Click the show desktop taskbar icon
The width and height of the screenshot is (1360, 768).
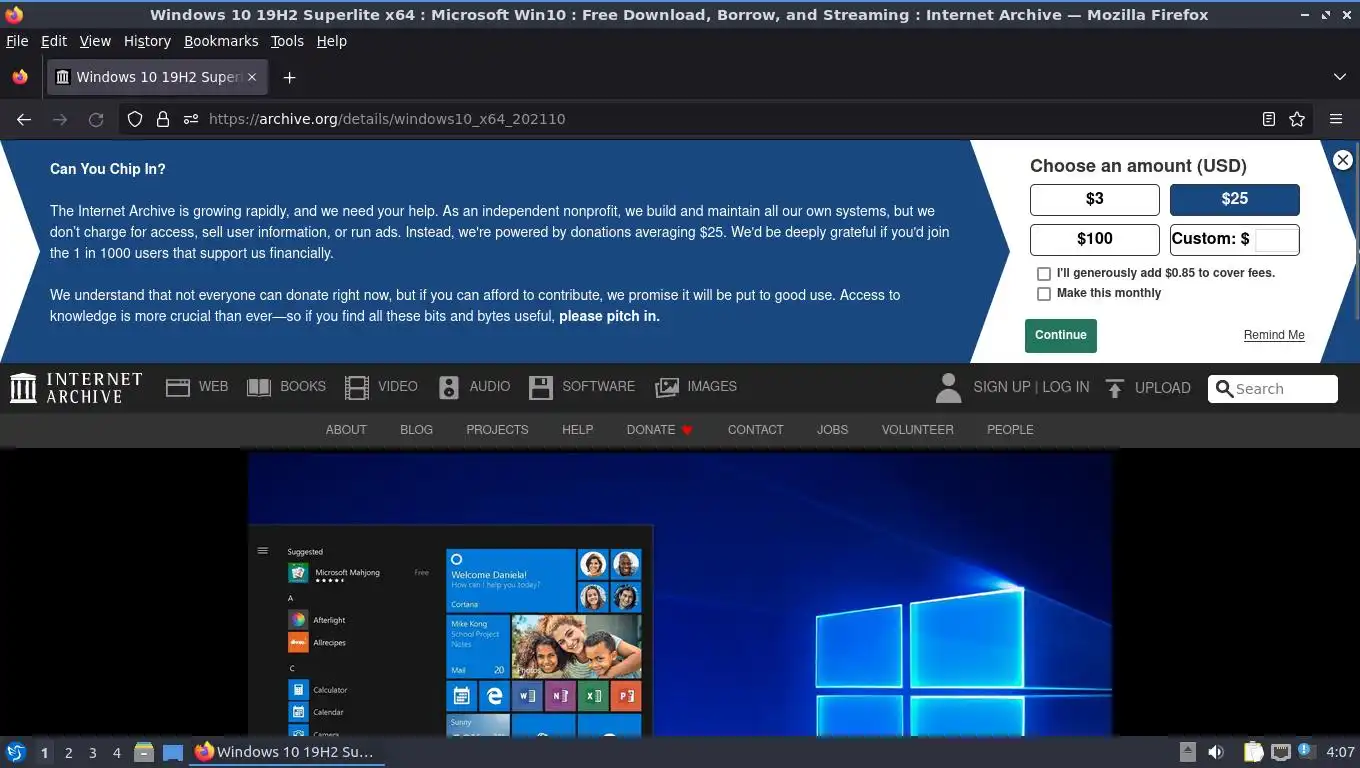point(173,752)
